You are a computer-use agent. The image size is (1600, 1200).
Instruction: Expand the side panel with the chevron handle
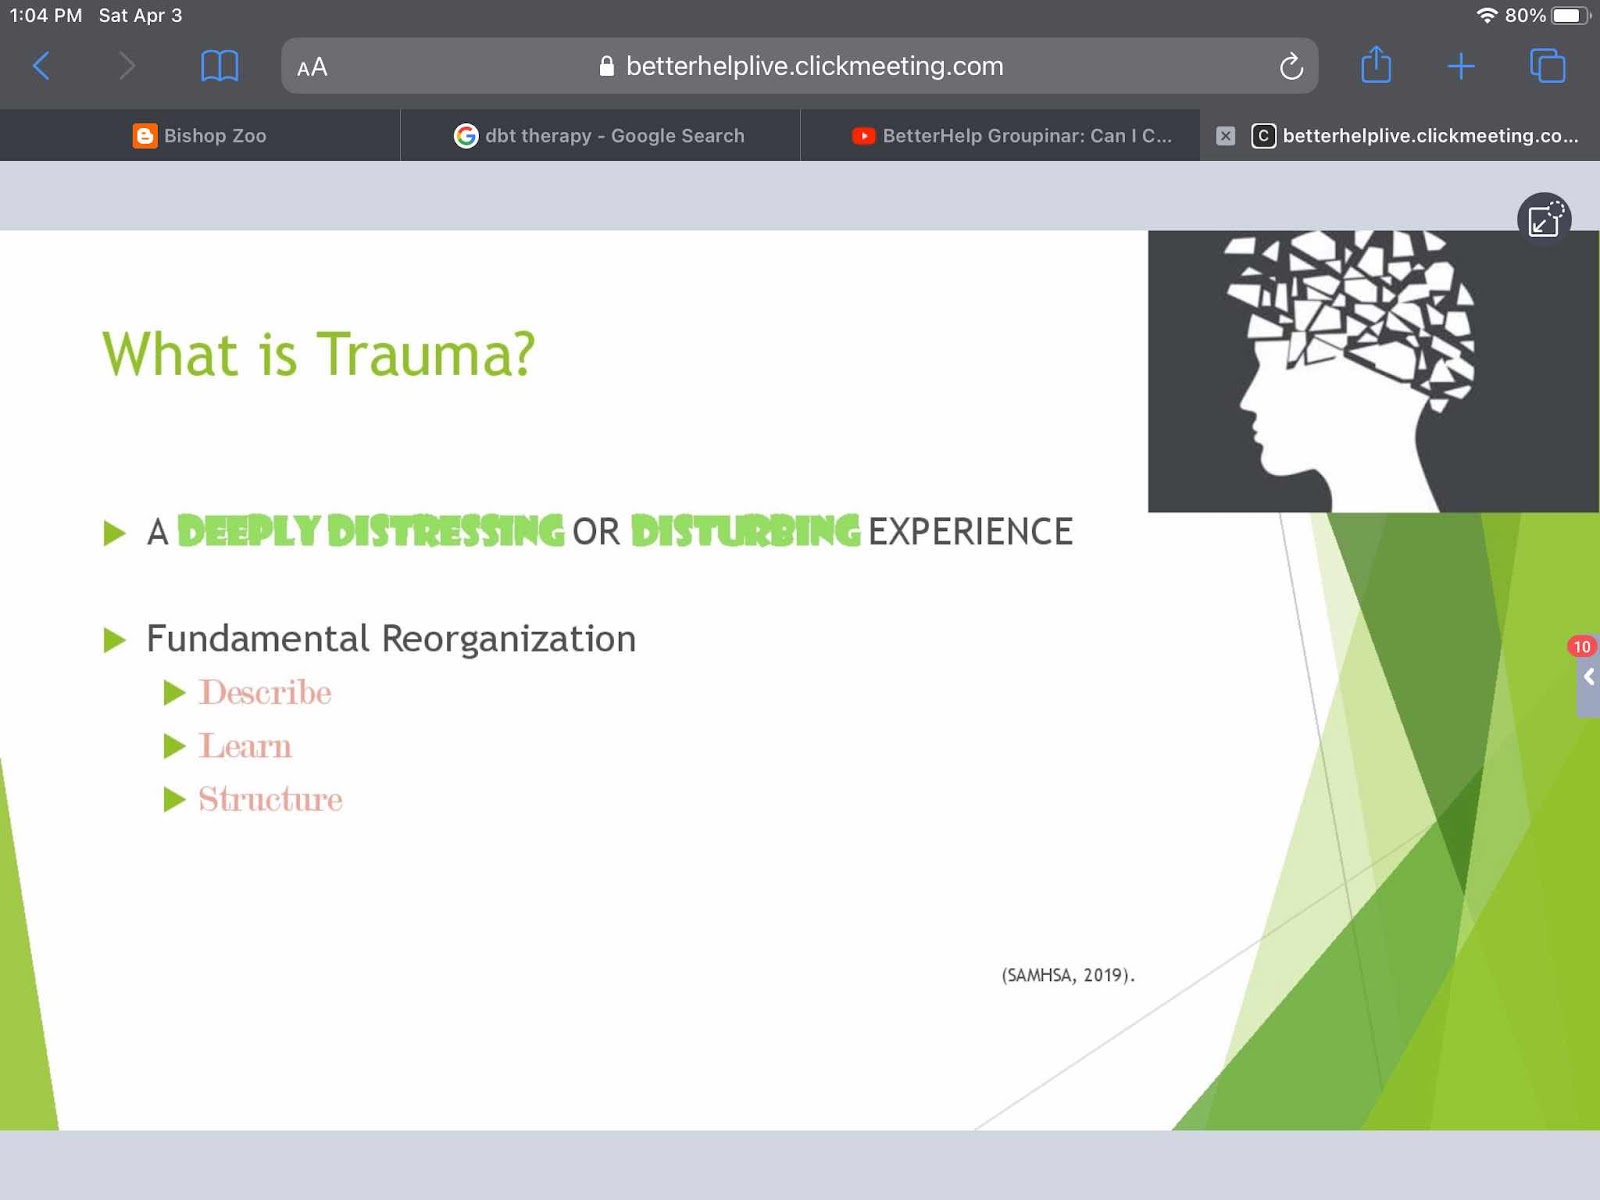(1589, 677)
